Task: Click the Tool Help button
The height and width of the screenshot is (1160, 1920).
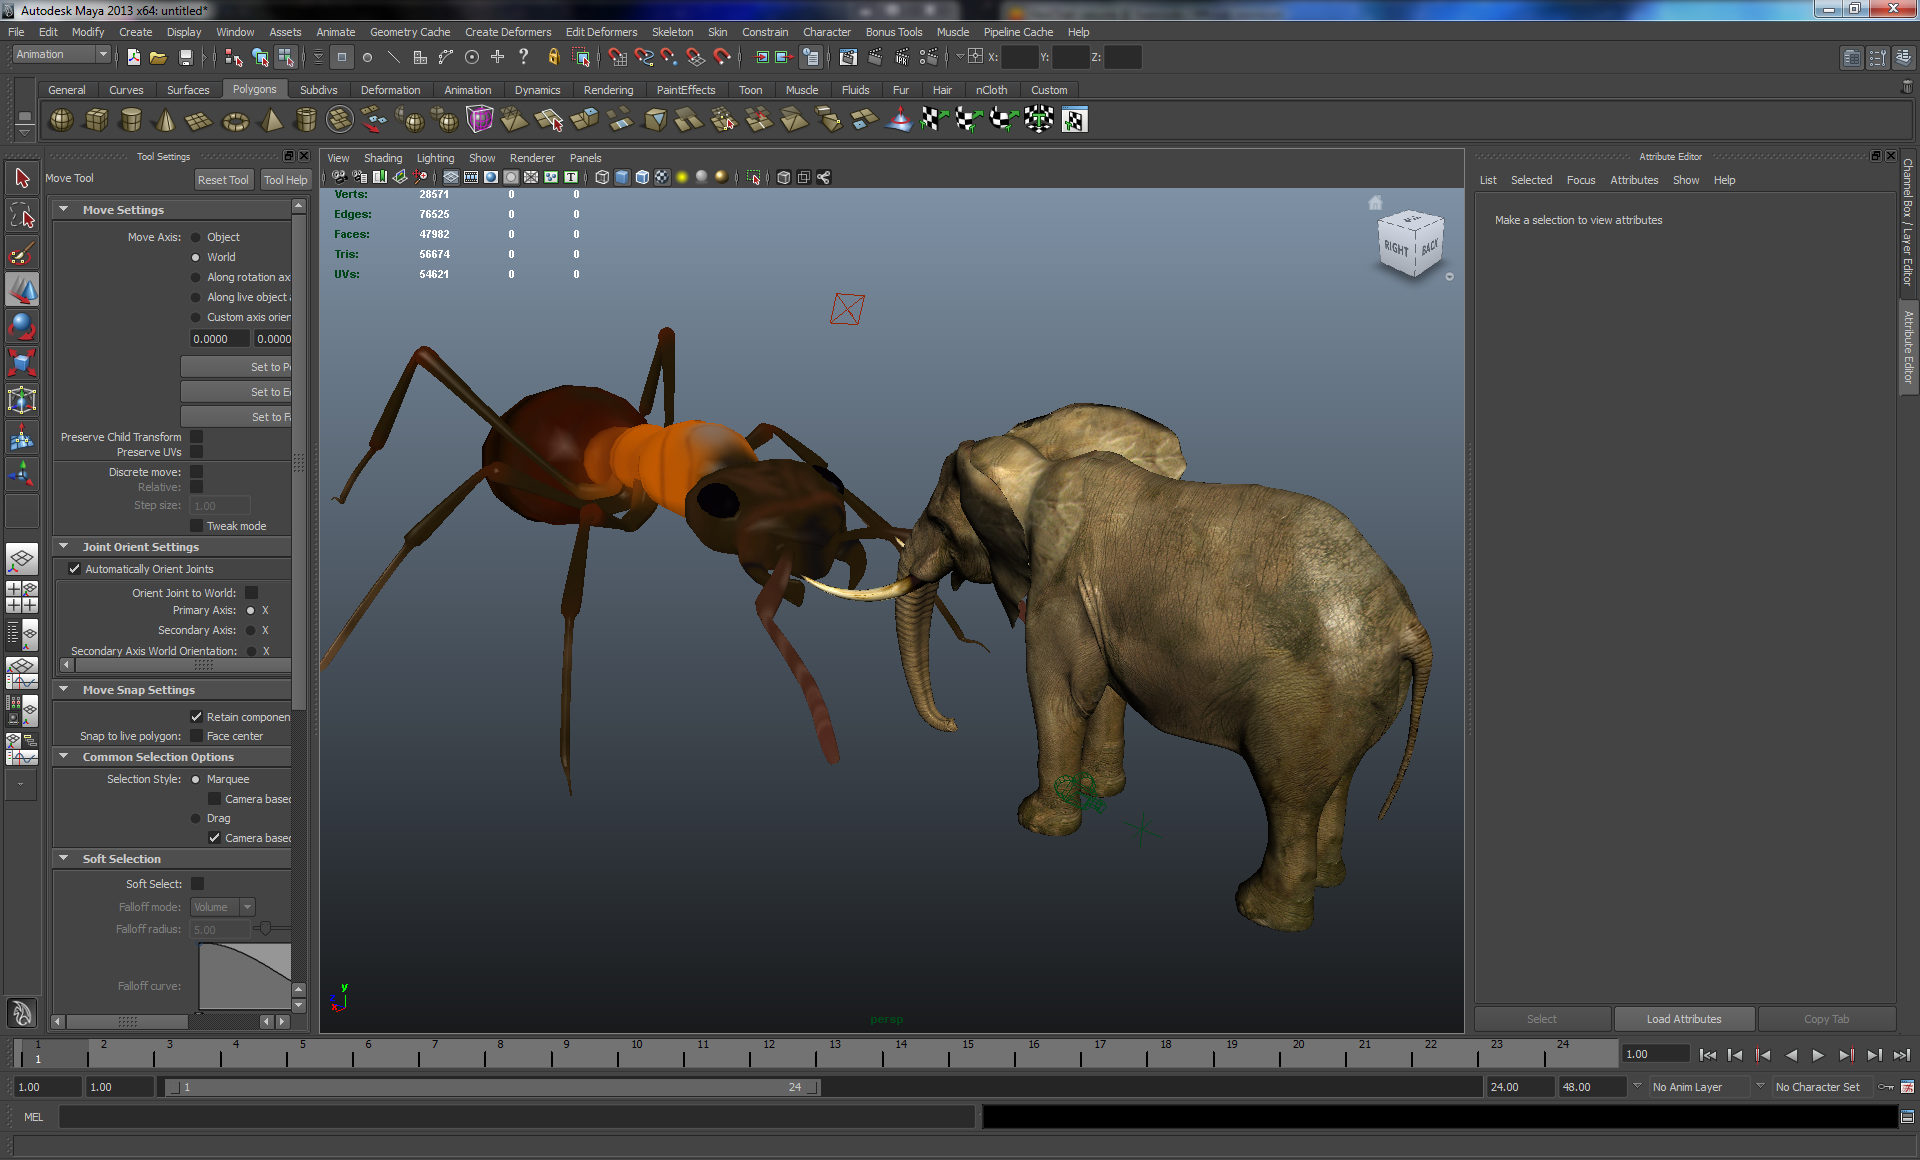Action: pyautogui.click(x=286, y=180)
